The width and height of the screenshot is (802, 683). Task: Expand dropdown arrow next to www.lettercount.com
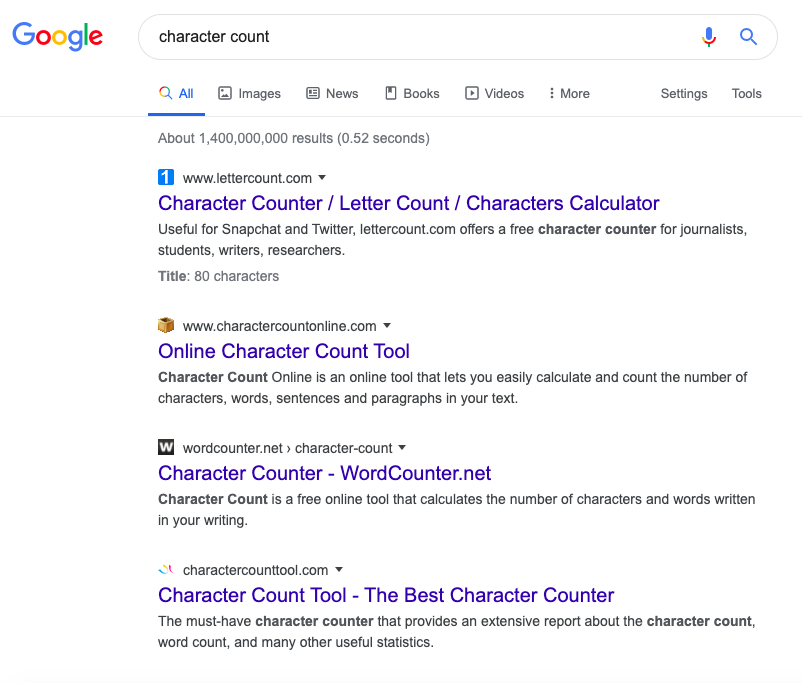tap(322, 178)
